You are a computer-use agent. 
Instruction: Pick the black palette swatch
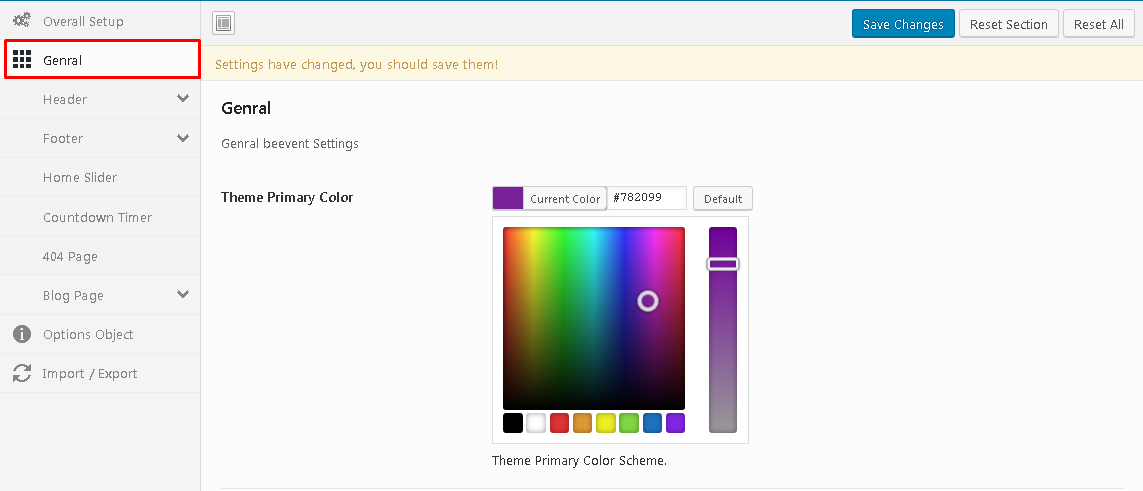(x=513, y=423)
